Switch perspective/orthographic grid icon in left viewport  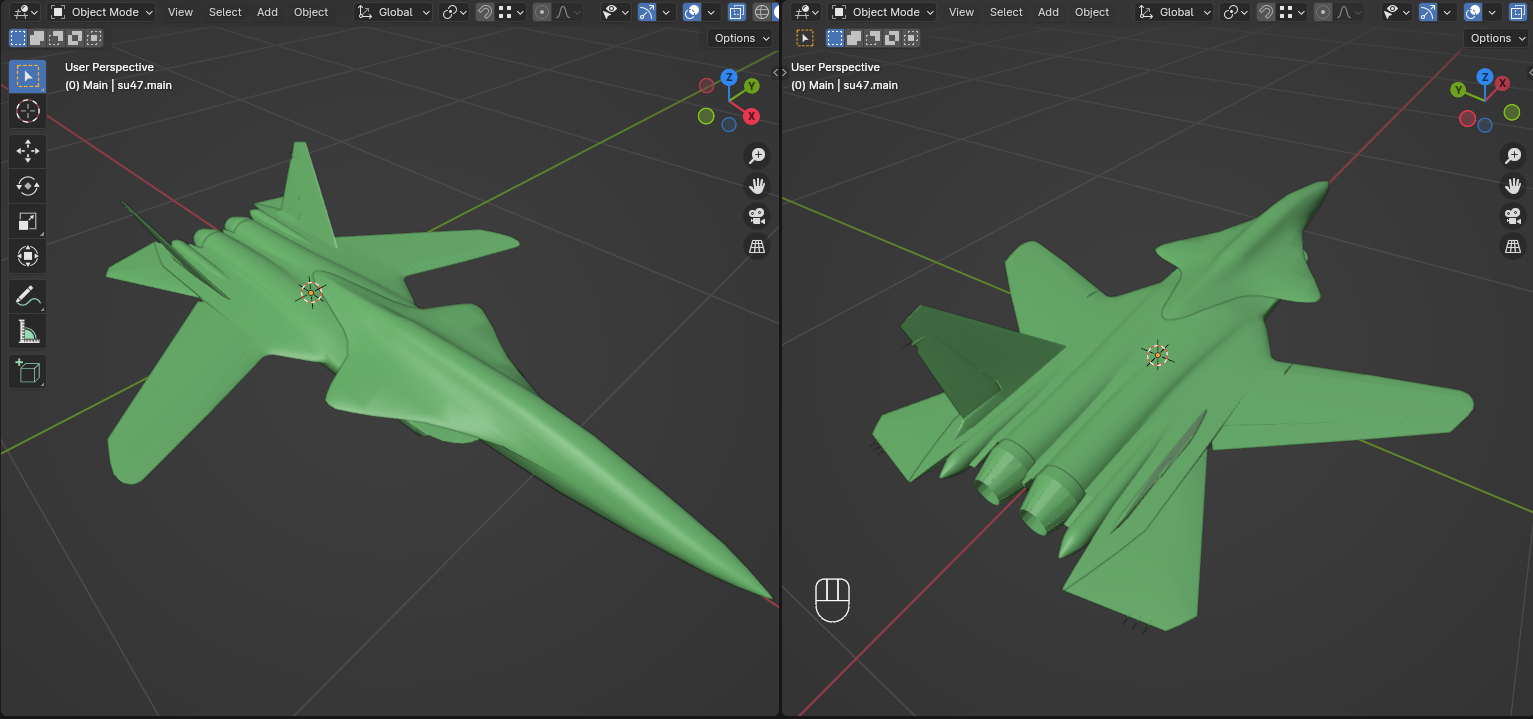click(757, 246)
